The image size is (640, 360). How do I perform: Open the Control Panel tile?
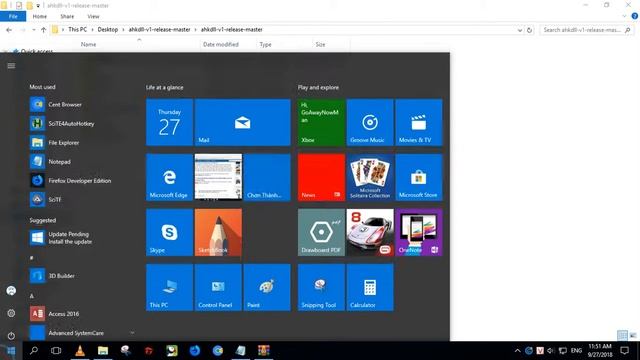click(218, 287)
